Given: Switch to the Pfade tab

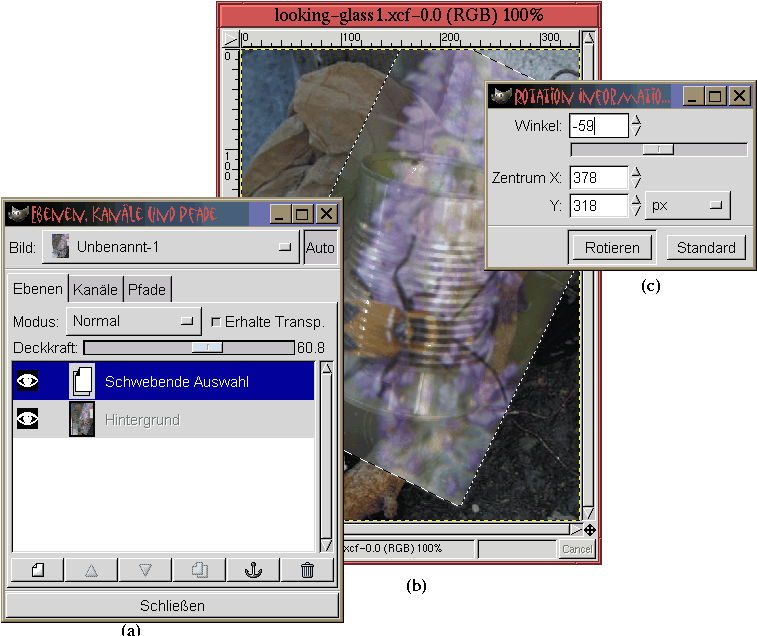Looking at the screenshot, I should tap(147, 290).
